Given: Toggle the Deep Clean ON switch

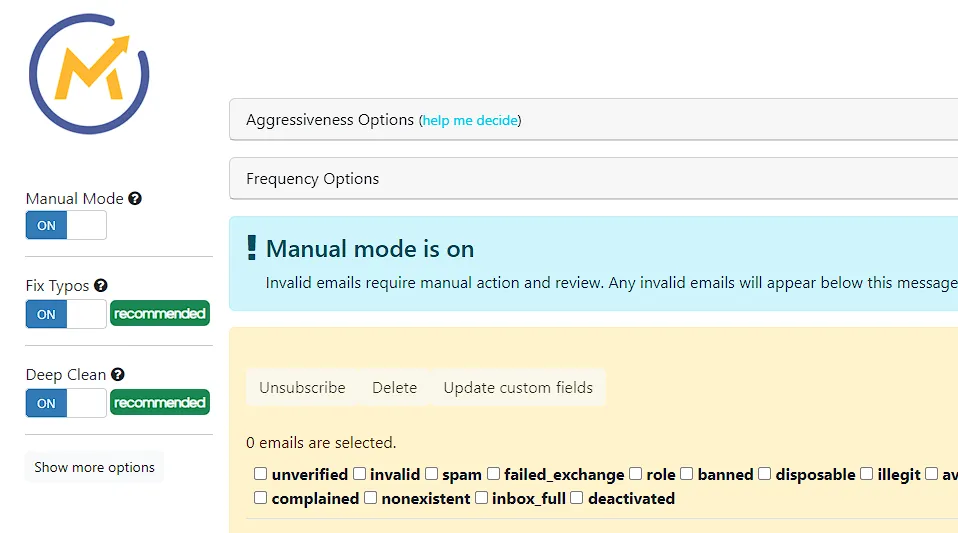Looking at the screenshot, I should (x=66, y=403).
